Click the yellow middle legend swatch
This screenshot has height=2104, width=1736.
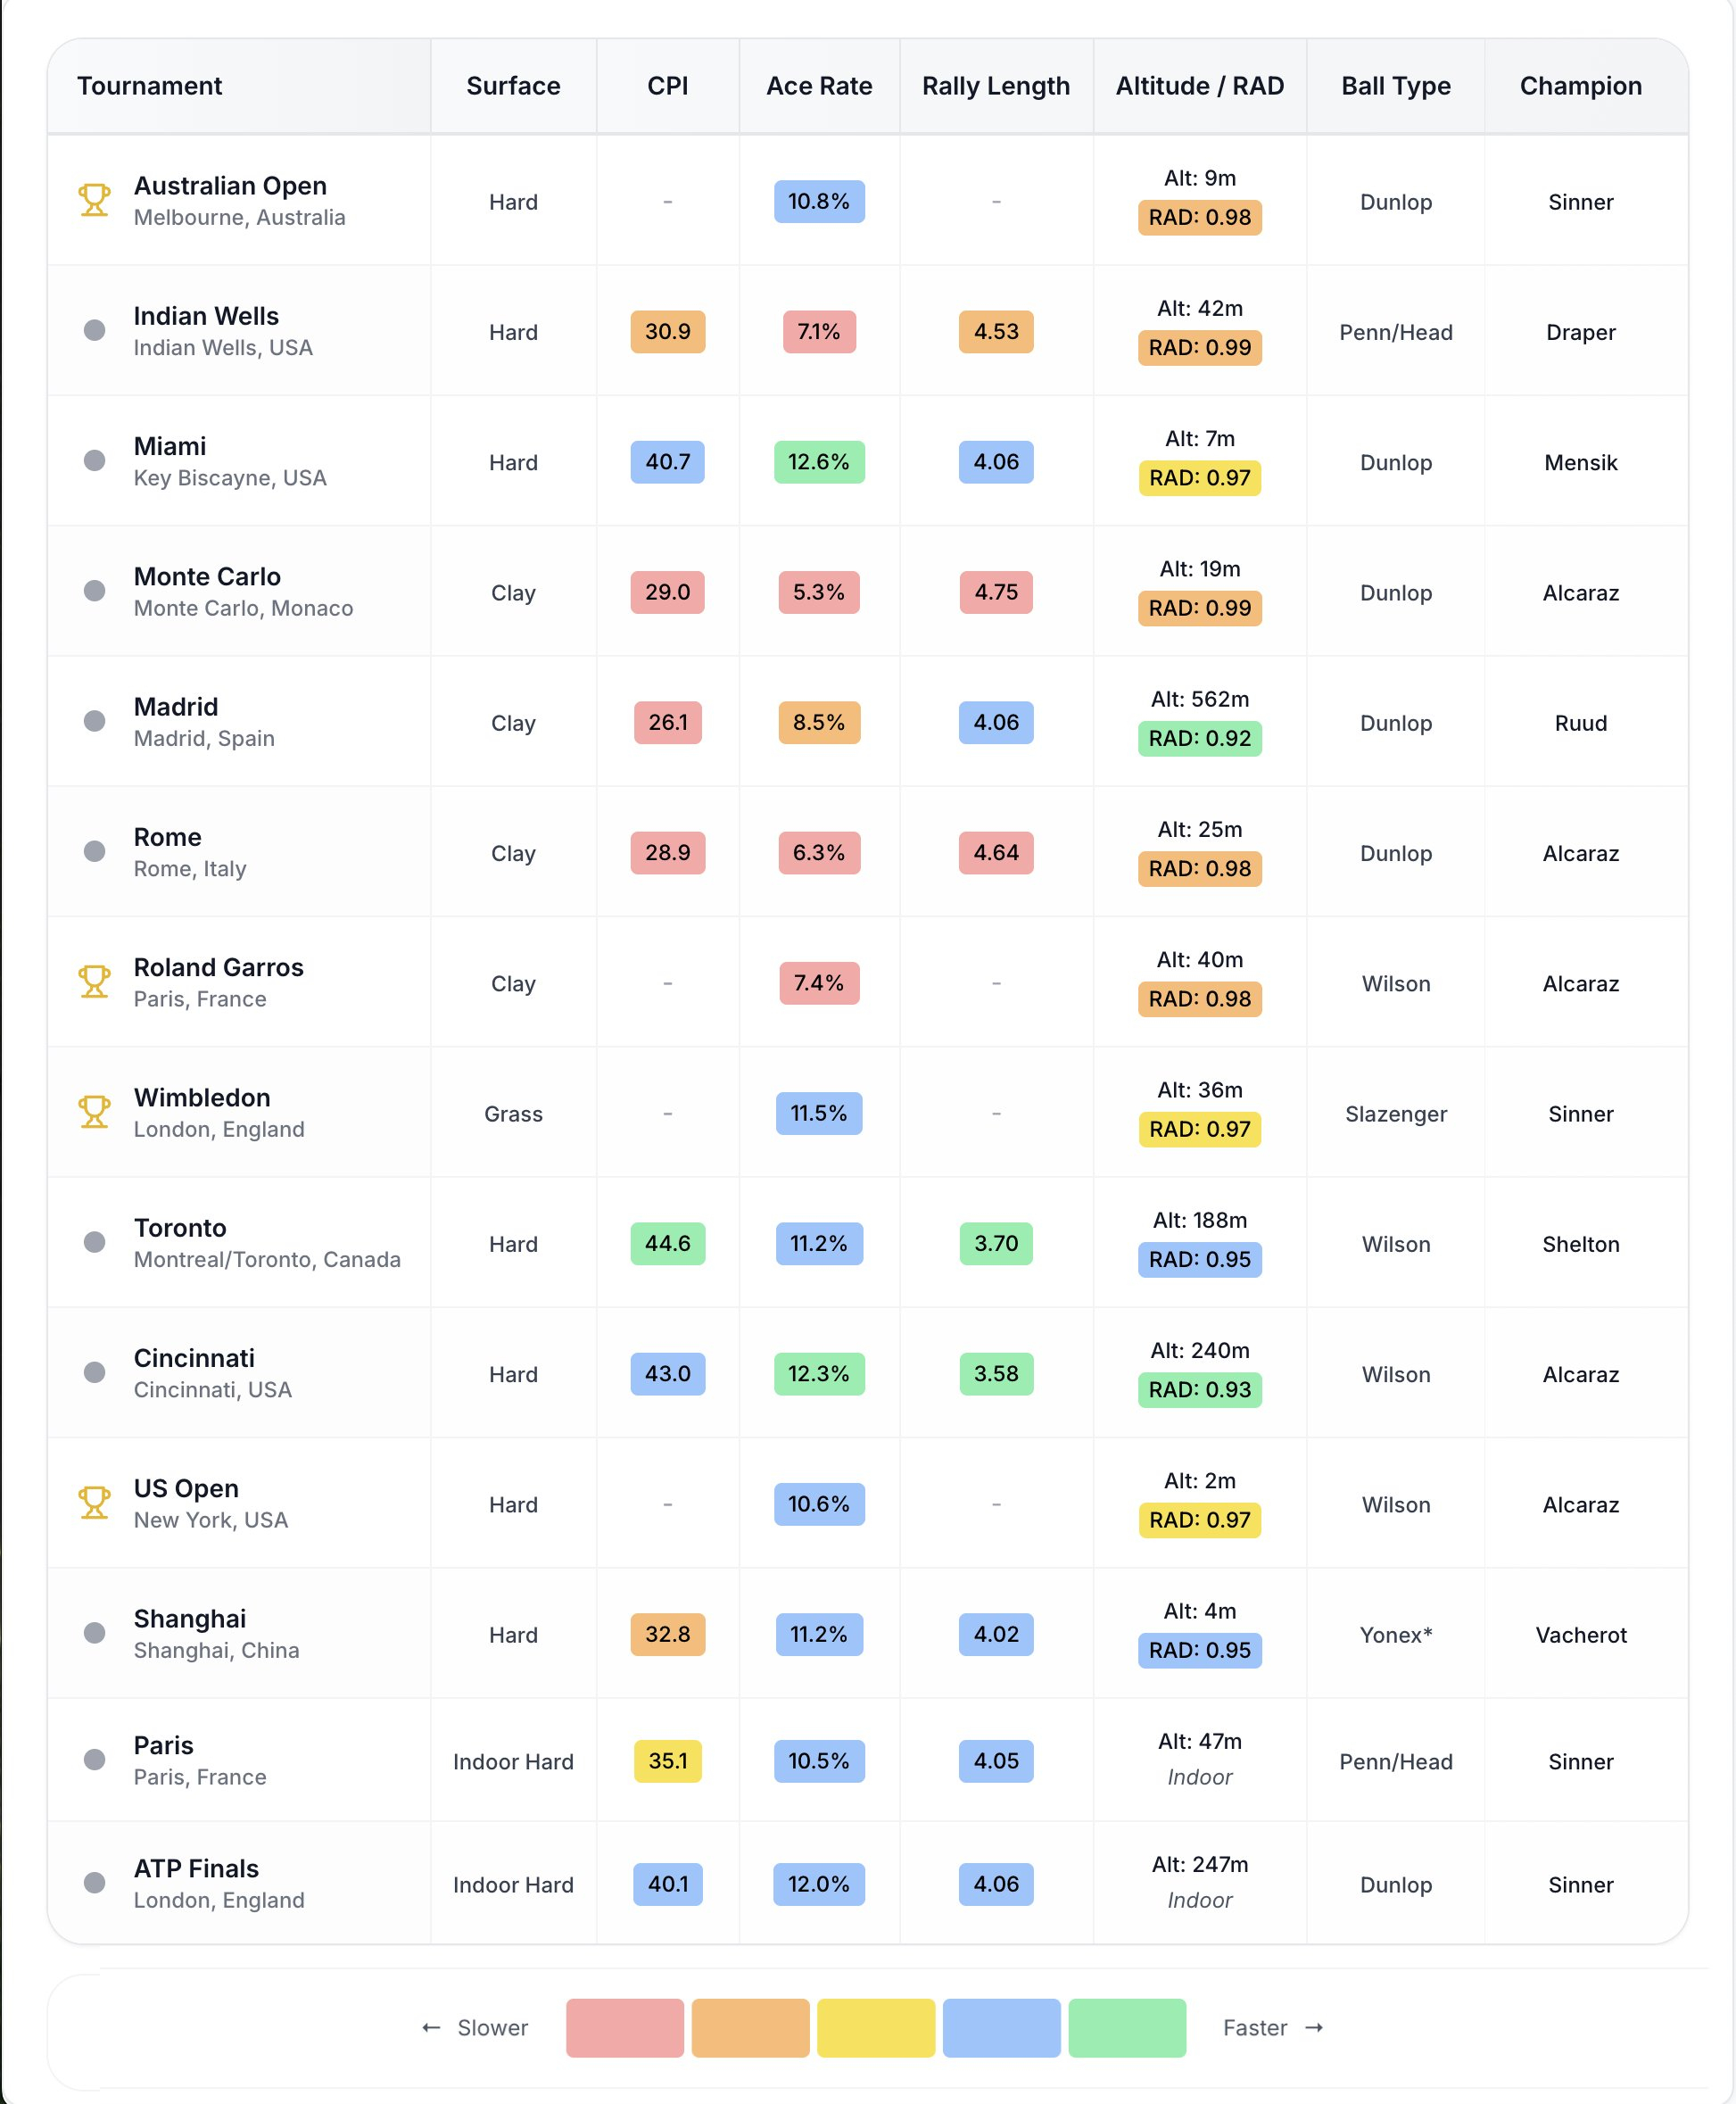pyautogui.click(x=876, y=2028)
